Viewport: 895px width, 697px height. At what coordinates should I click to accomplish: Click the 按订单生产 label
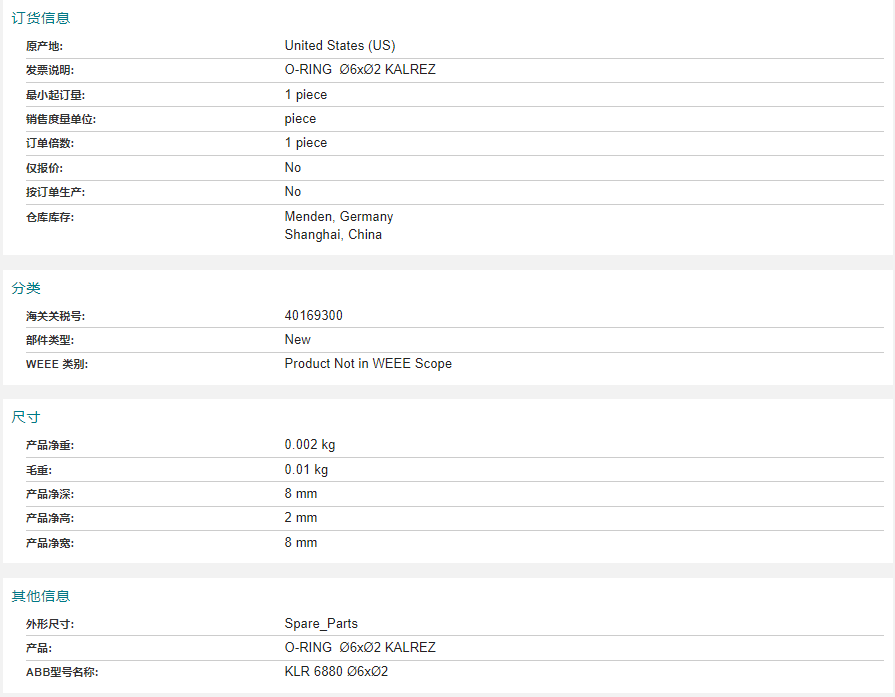[55, 192]
